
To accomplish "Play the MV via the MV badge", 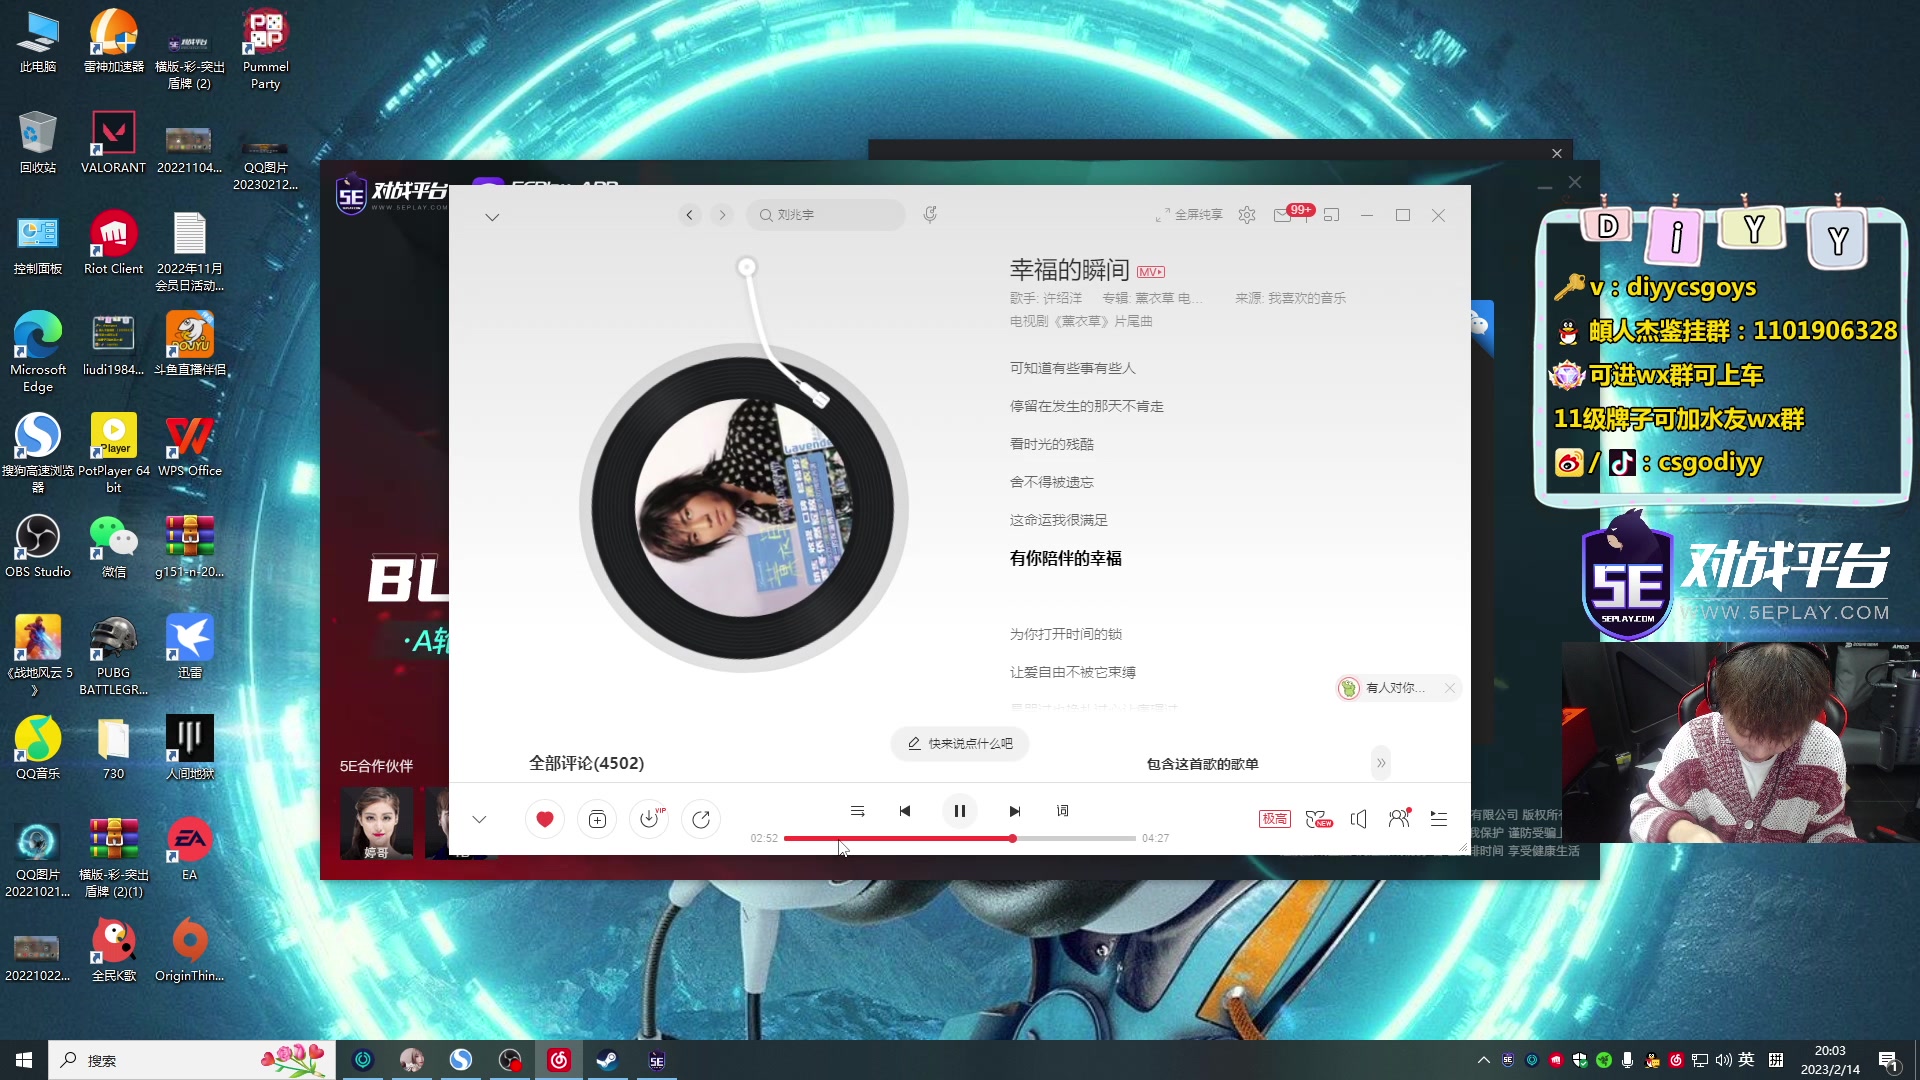I will 1151,272.
